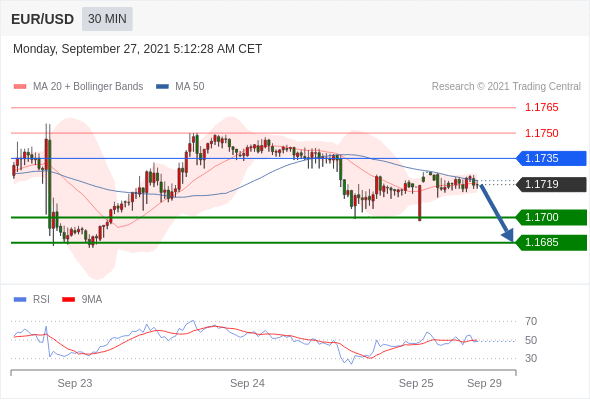Click the 'Sep 24' date axis label
This screenshot has height=400, width=590.
click(247, 383)
